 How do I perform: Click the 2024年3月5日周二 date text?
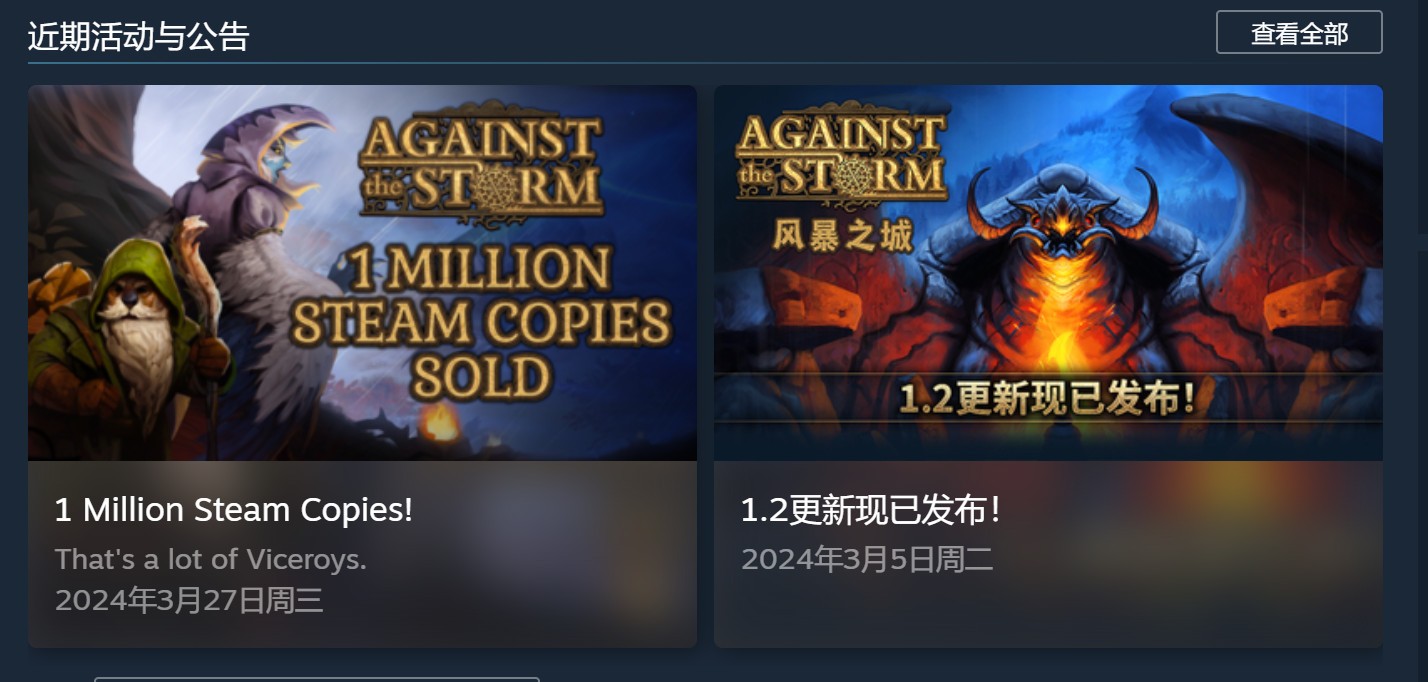coord(867,559)
